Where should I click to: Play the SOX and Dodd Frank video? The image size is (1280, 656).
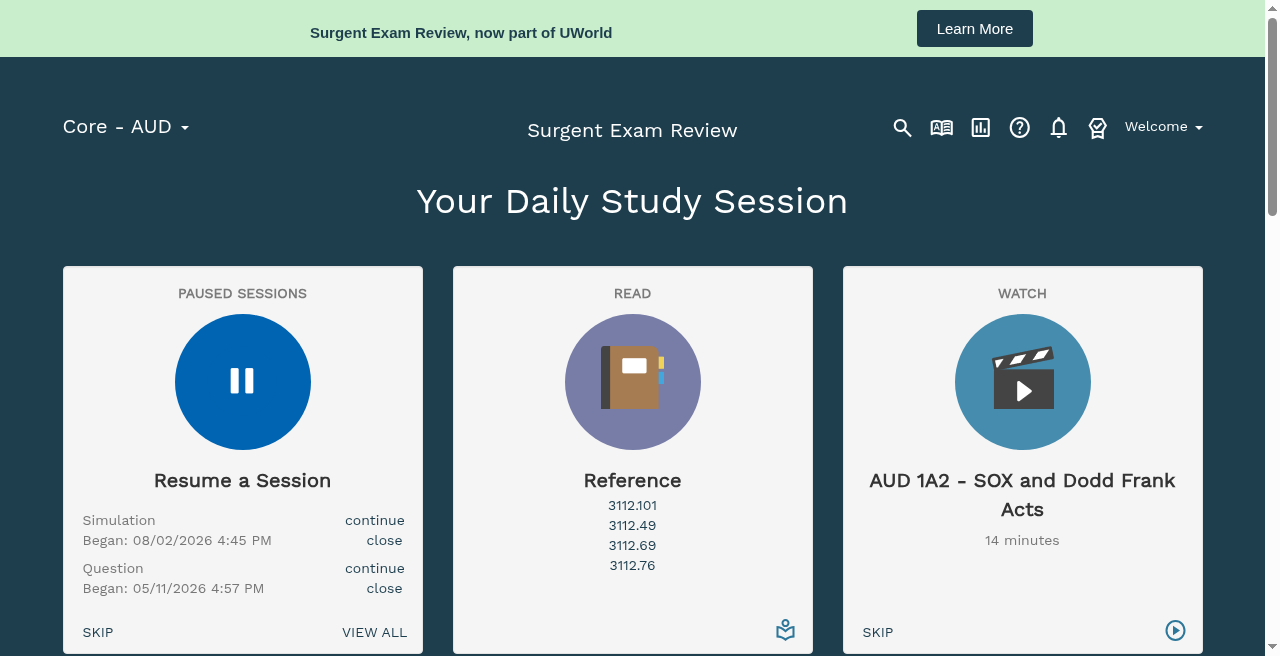point(1175,630)
